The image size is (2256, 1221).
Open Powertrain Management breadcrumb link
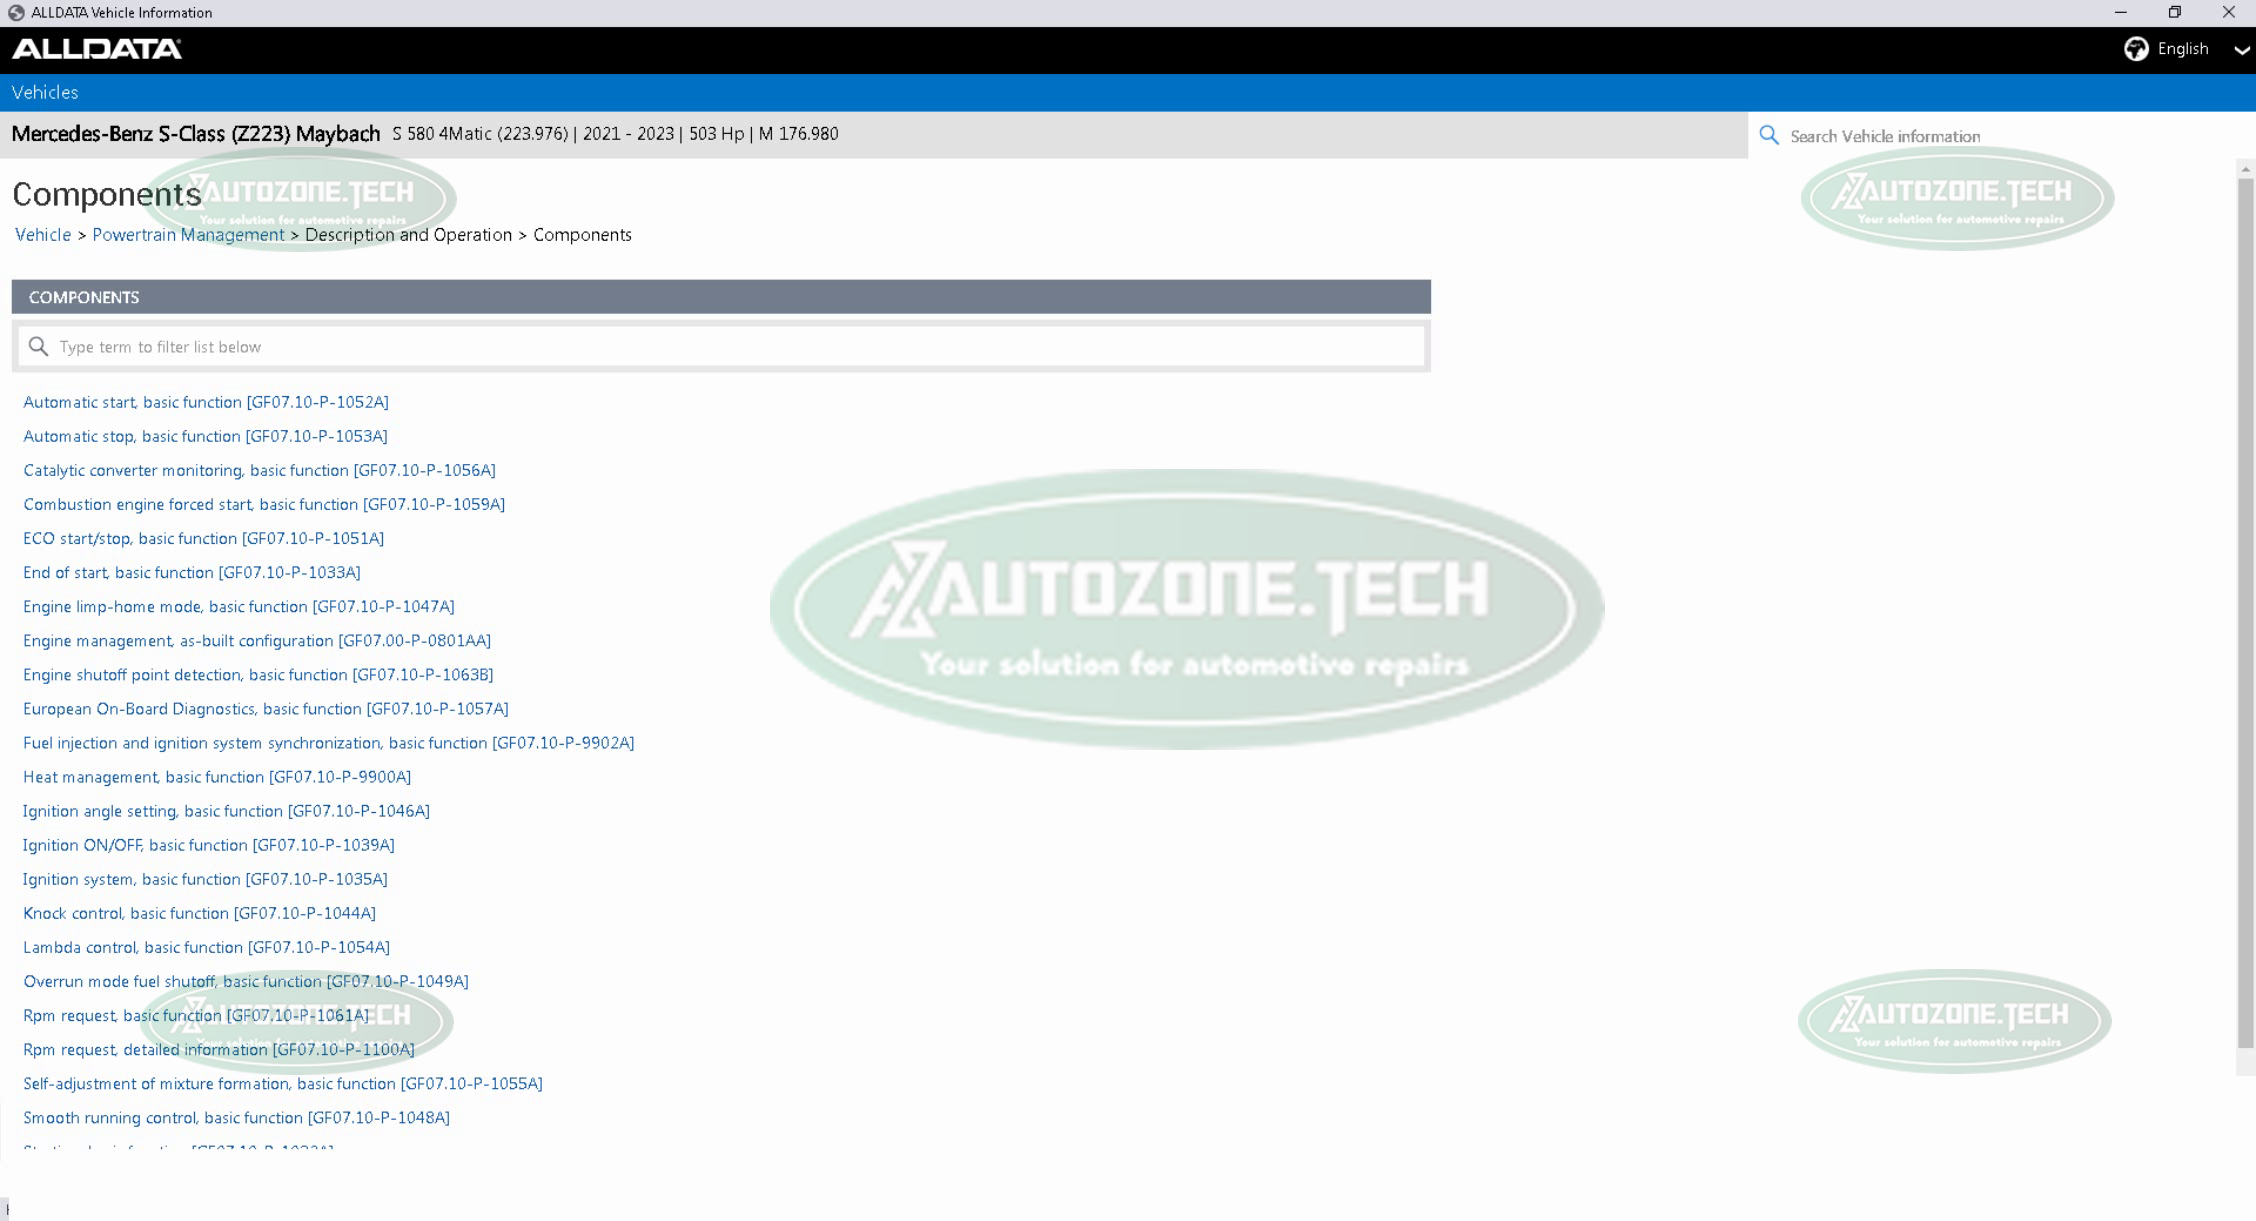click(188, 235)
